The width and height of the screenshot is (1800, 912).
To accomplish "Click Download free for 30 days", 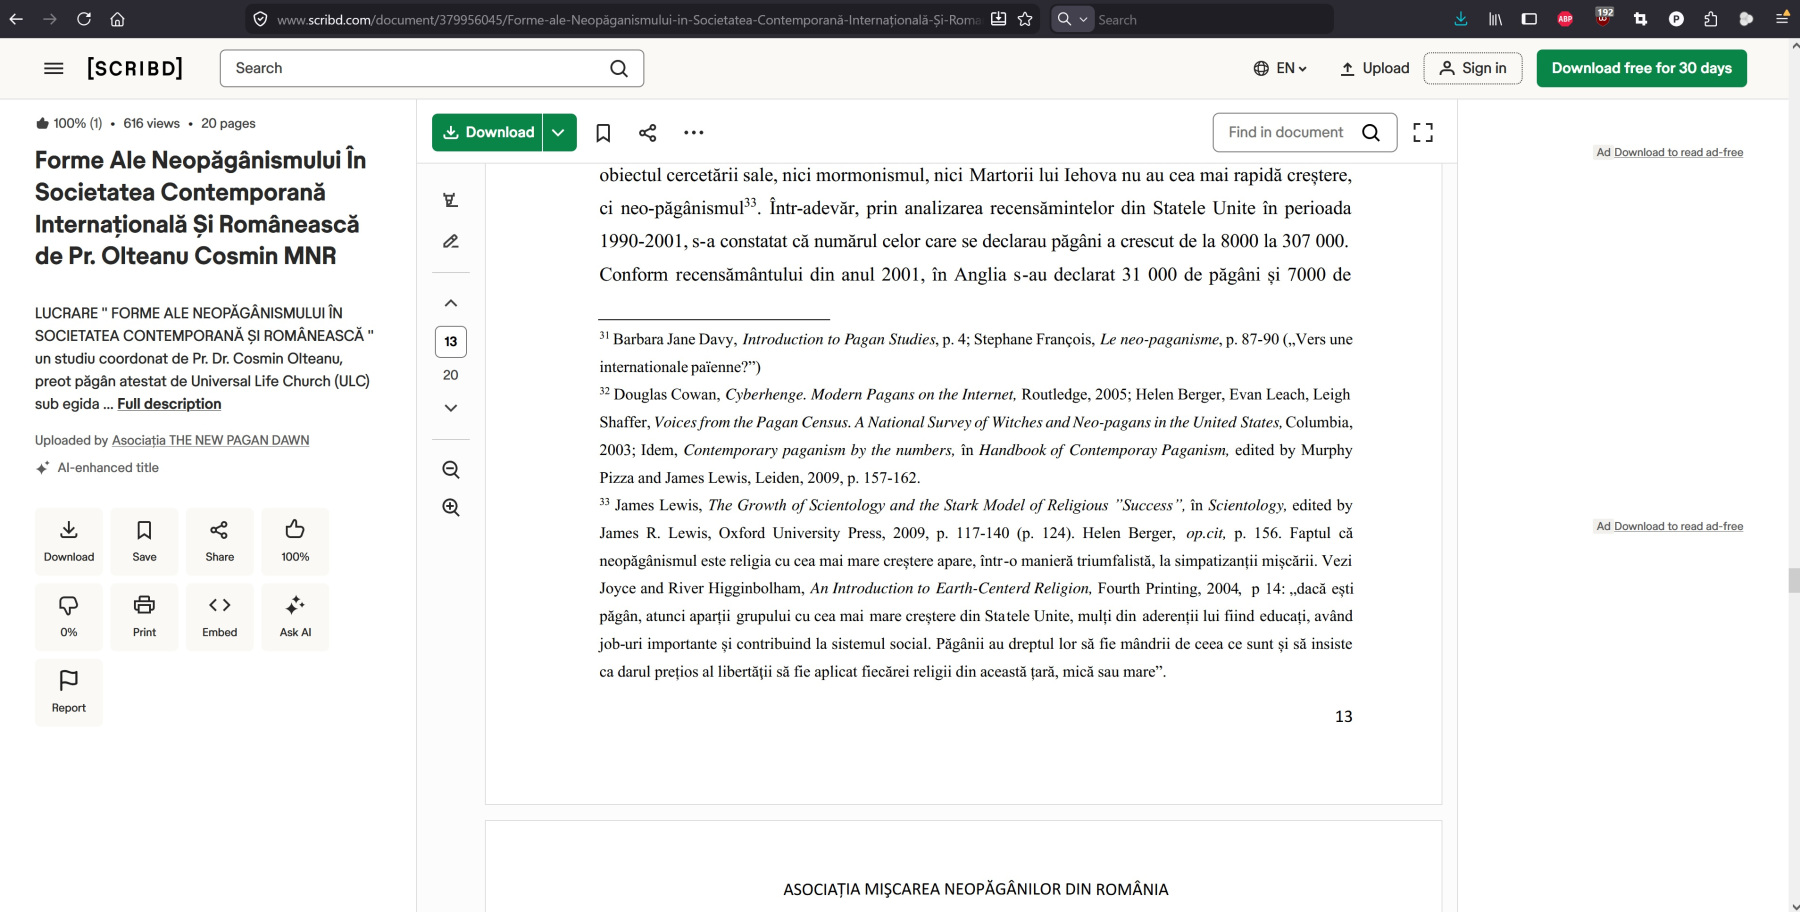I will [1641, 68].
